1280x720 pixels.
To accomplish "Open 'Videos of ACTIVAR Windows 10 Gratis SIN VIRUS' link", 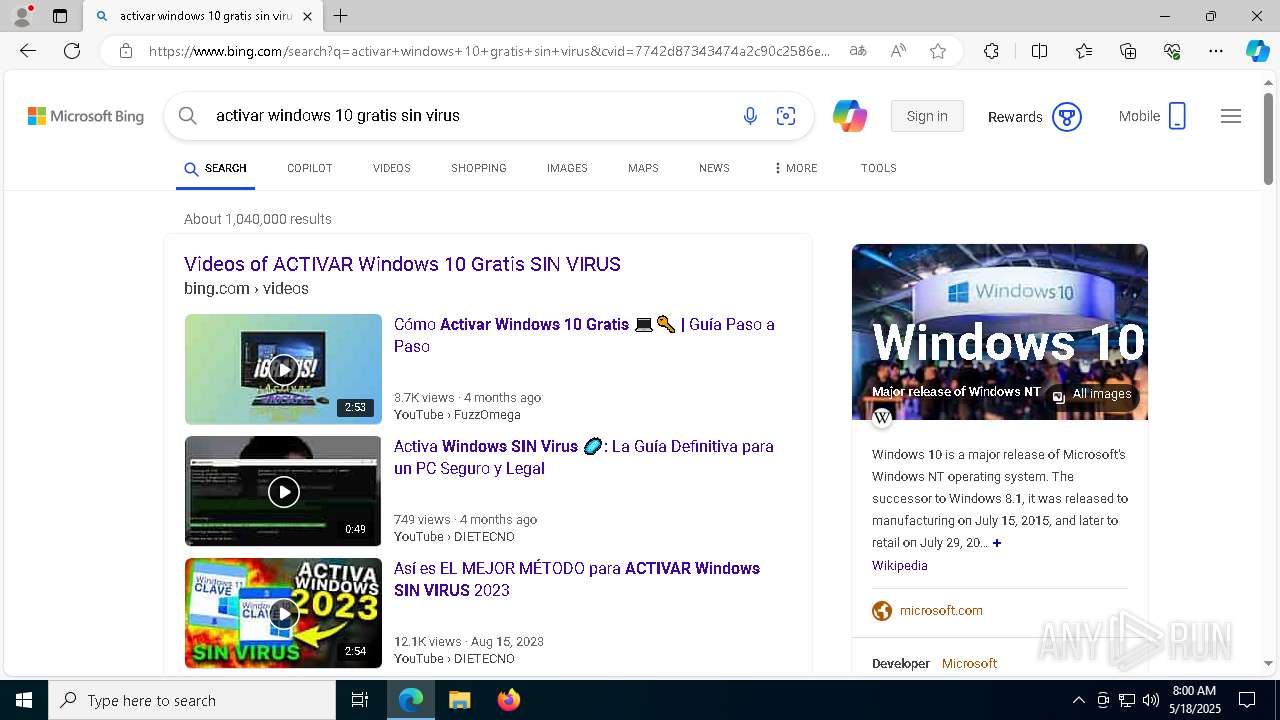I will pyautogui.click(x=402, y=264).
